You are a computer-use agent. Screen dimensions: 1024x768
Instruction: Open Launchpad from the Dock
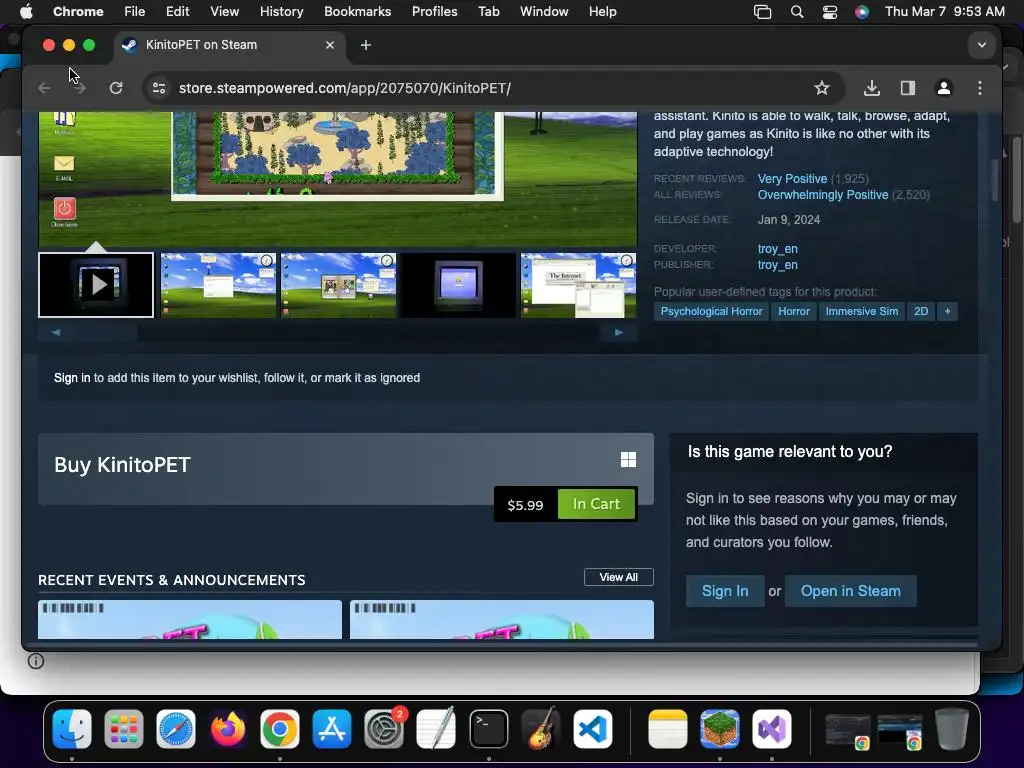(x=123, y=729)
